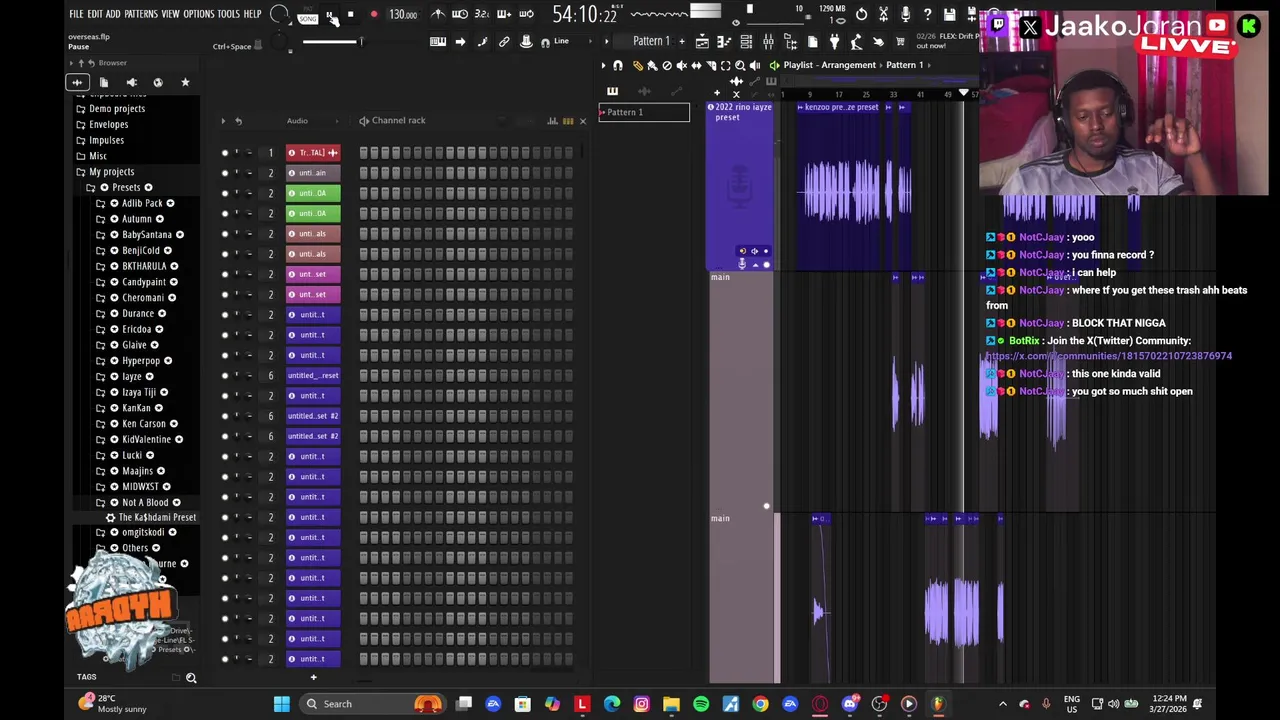Click the Stop transport button
The height and width of the screenshot is (720, 1280).
[350, 15]
